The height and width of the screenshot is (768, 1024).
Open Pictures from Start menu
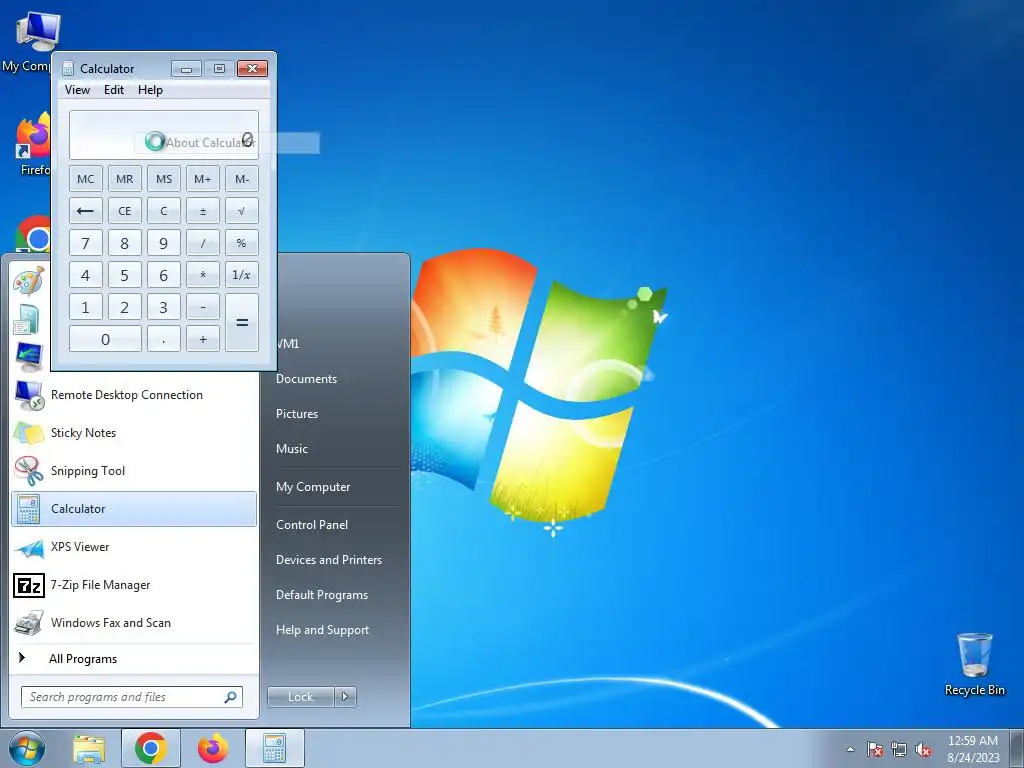point(297,414)
